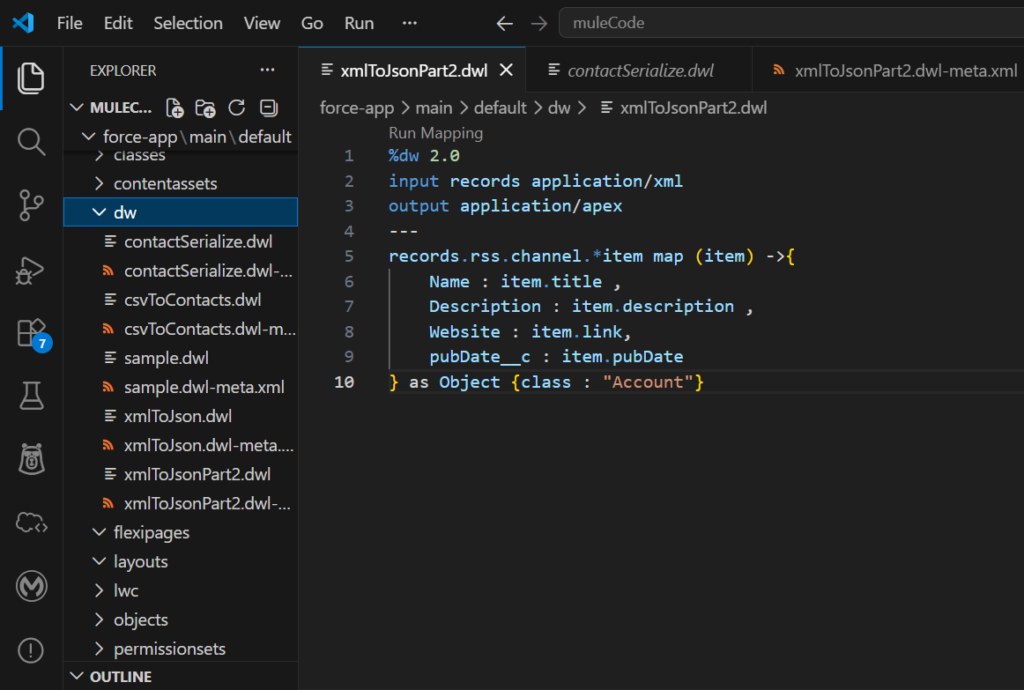Screen dimensions: 1024x690
Task: Click Run Mapping code lens link
Action: click(435, 133)
